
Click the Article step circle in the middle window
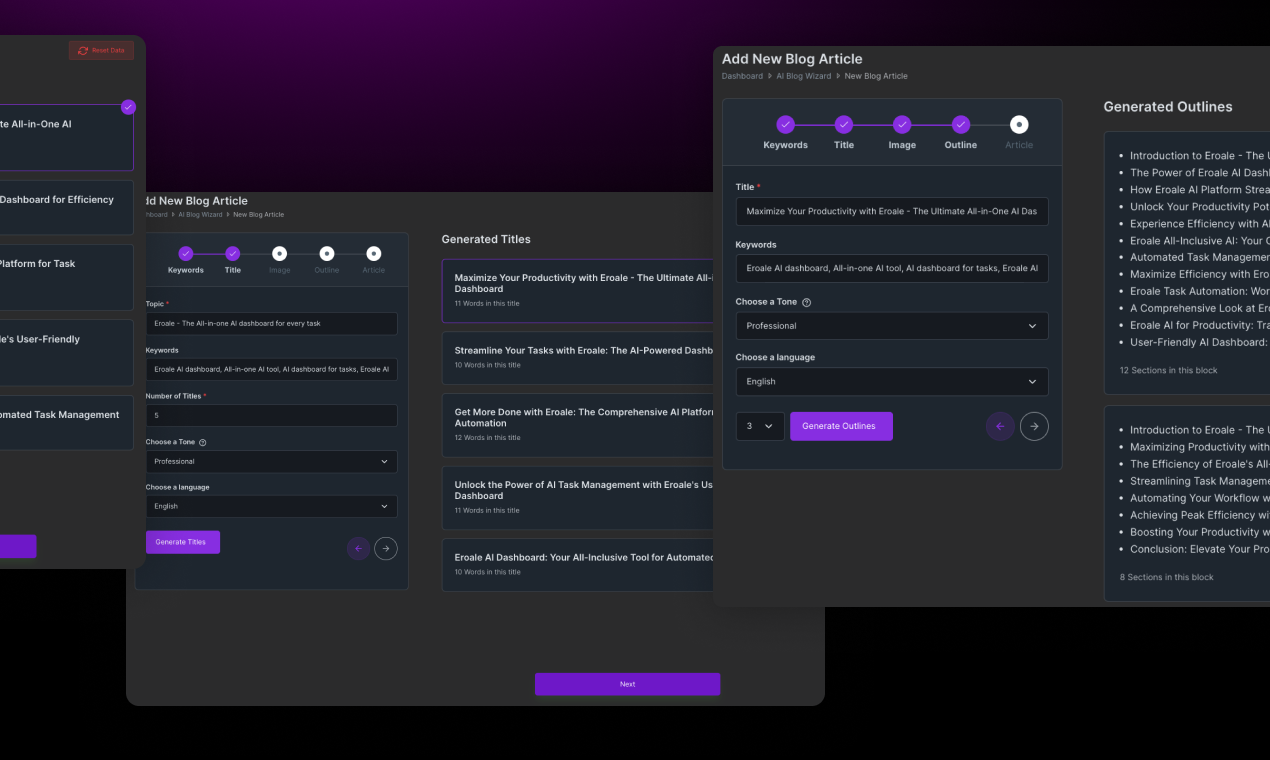tap(374, 254)
